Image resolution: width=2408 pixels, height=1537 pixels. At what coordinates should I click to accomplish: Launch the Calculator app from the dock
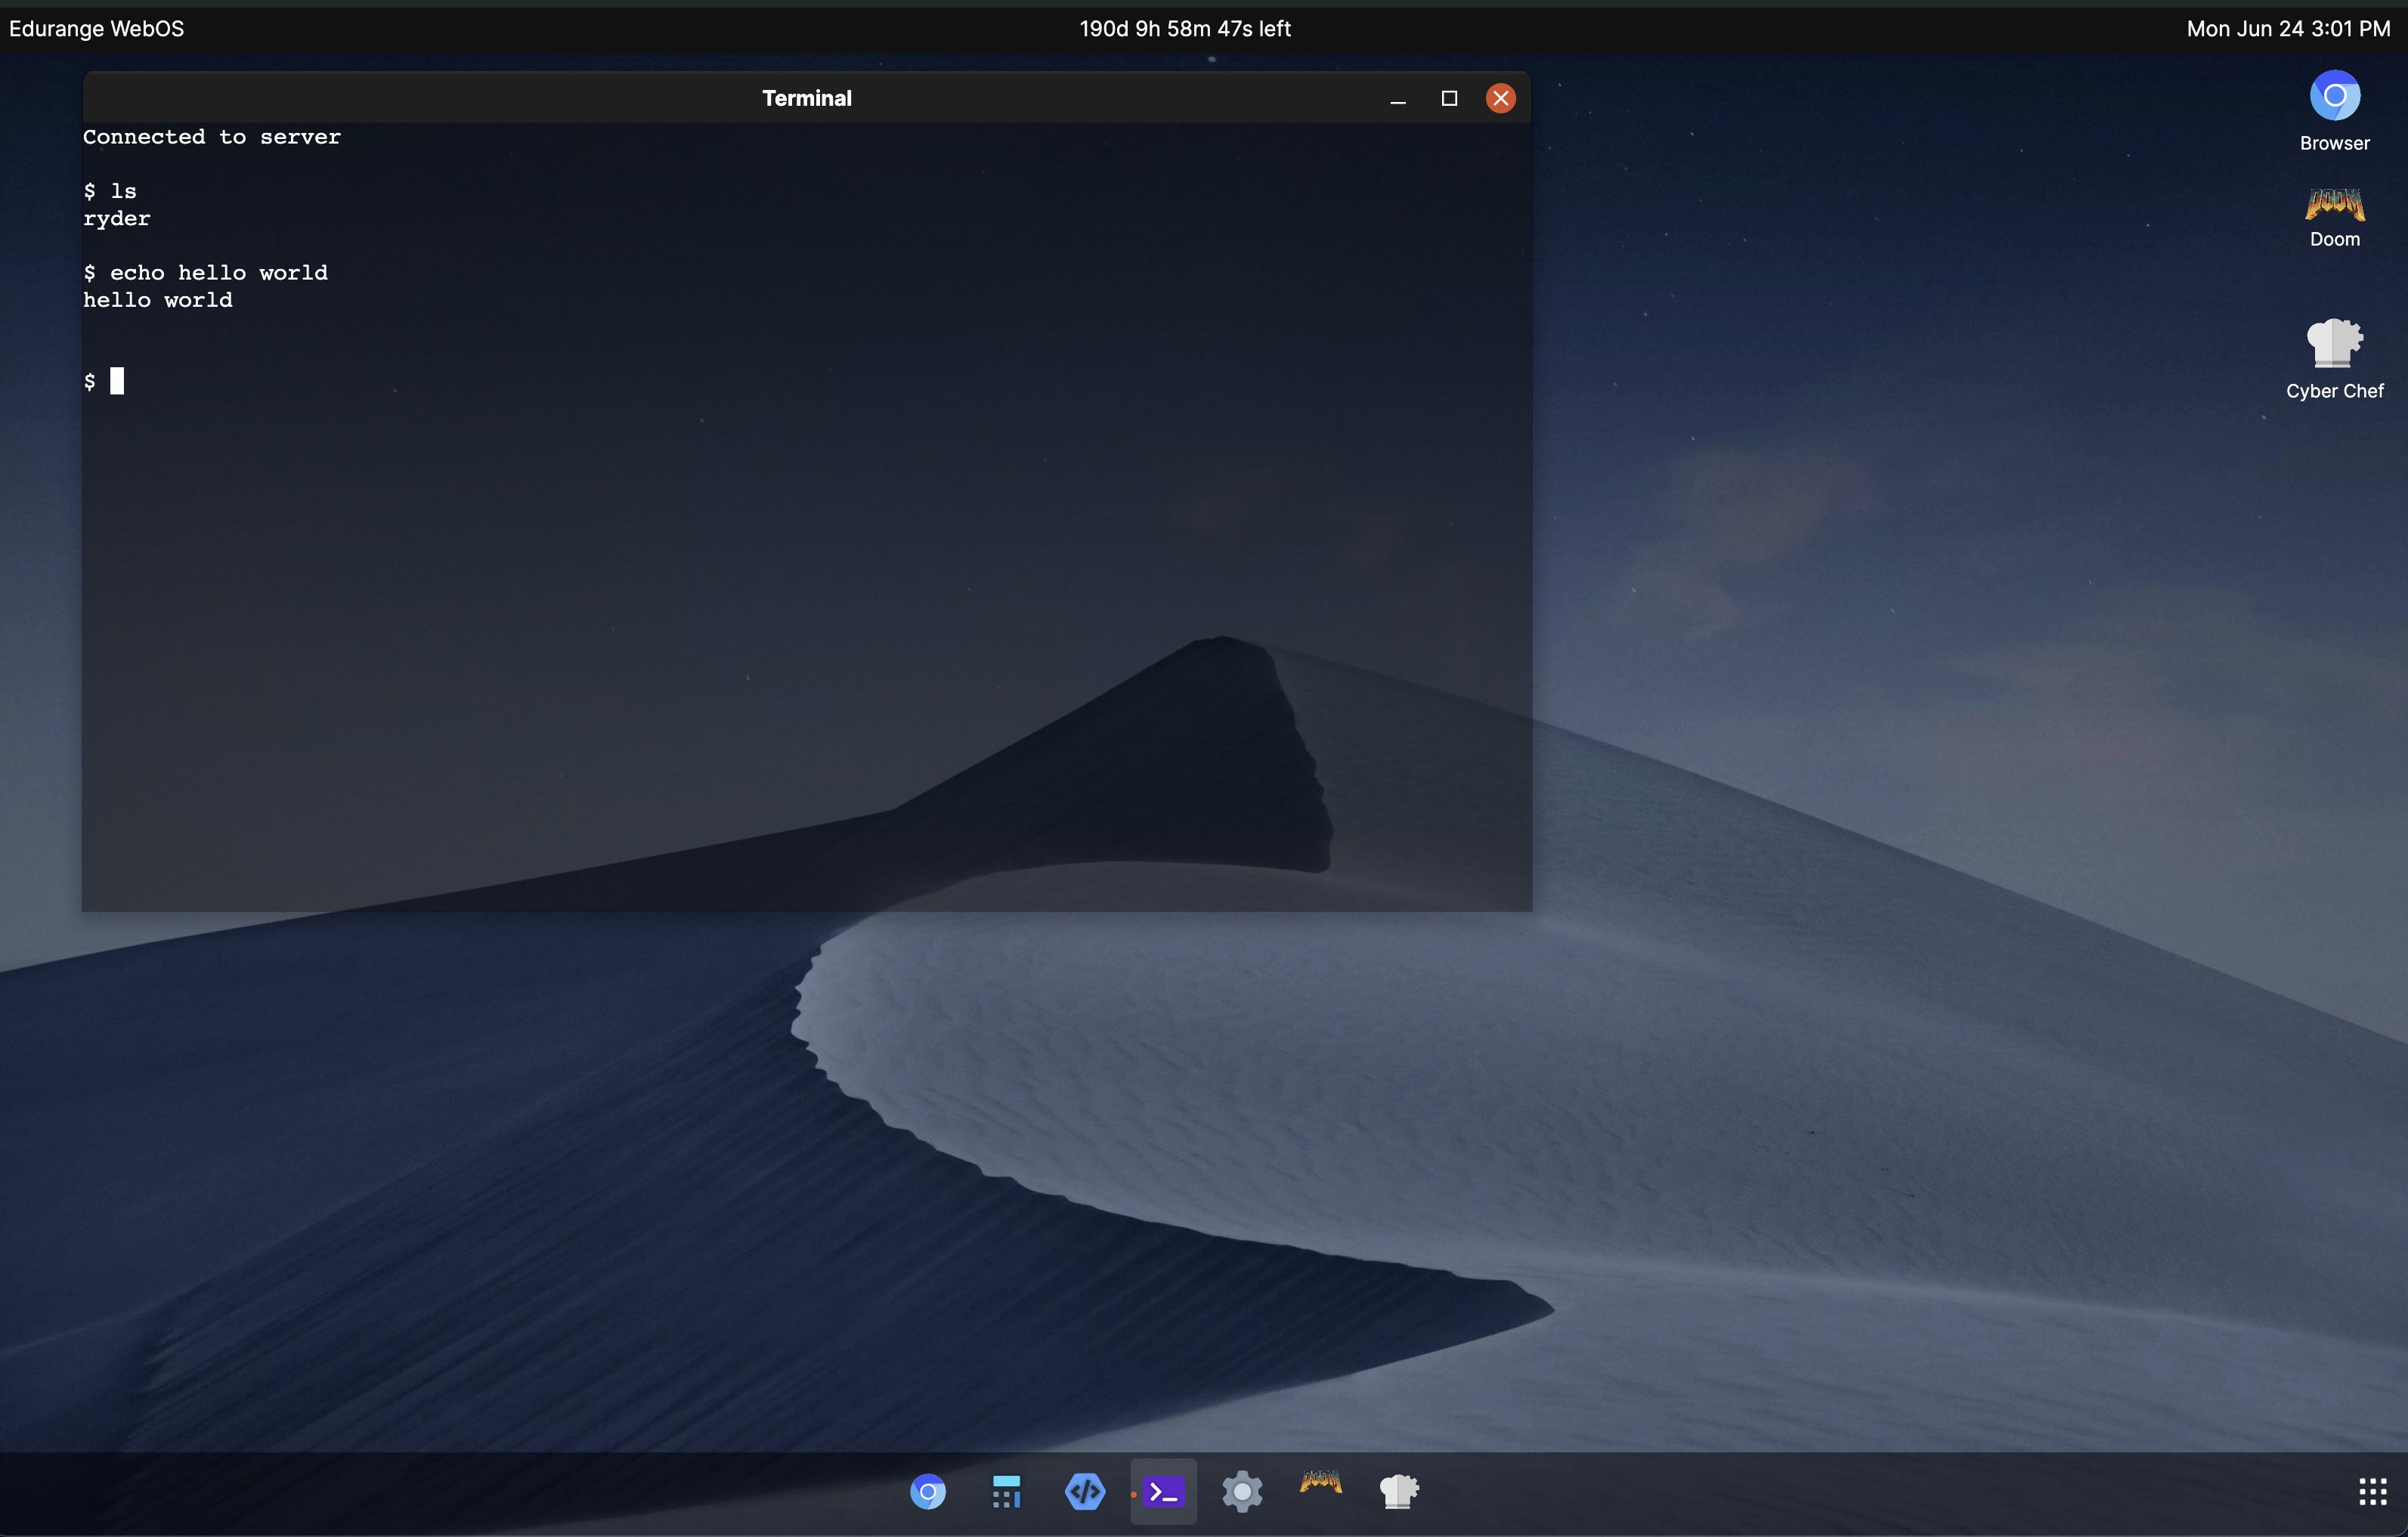[1006, 1492]
